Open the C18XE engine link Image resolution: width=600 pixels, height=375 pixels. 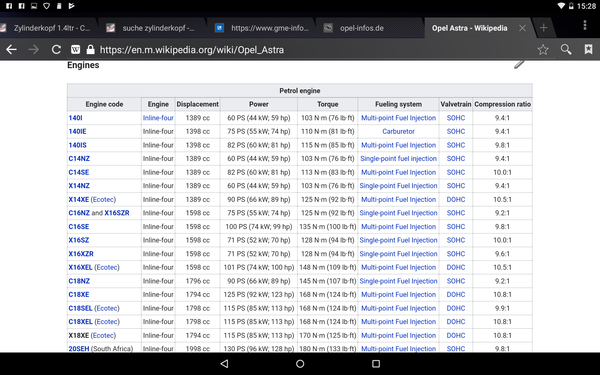(79, 294)
